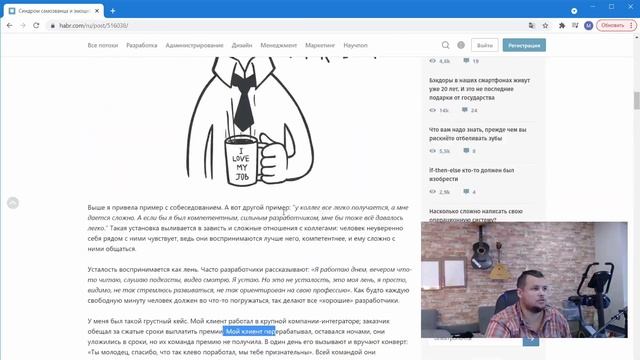Image resolution: width=640 pixels, height=360 pixels.
Task: Select the Синдром самозванца tab
Action: click(x=53, y=11)
